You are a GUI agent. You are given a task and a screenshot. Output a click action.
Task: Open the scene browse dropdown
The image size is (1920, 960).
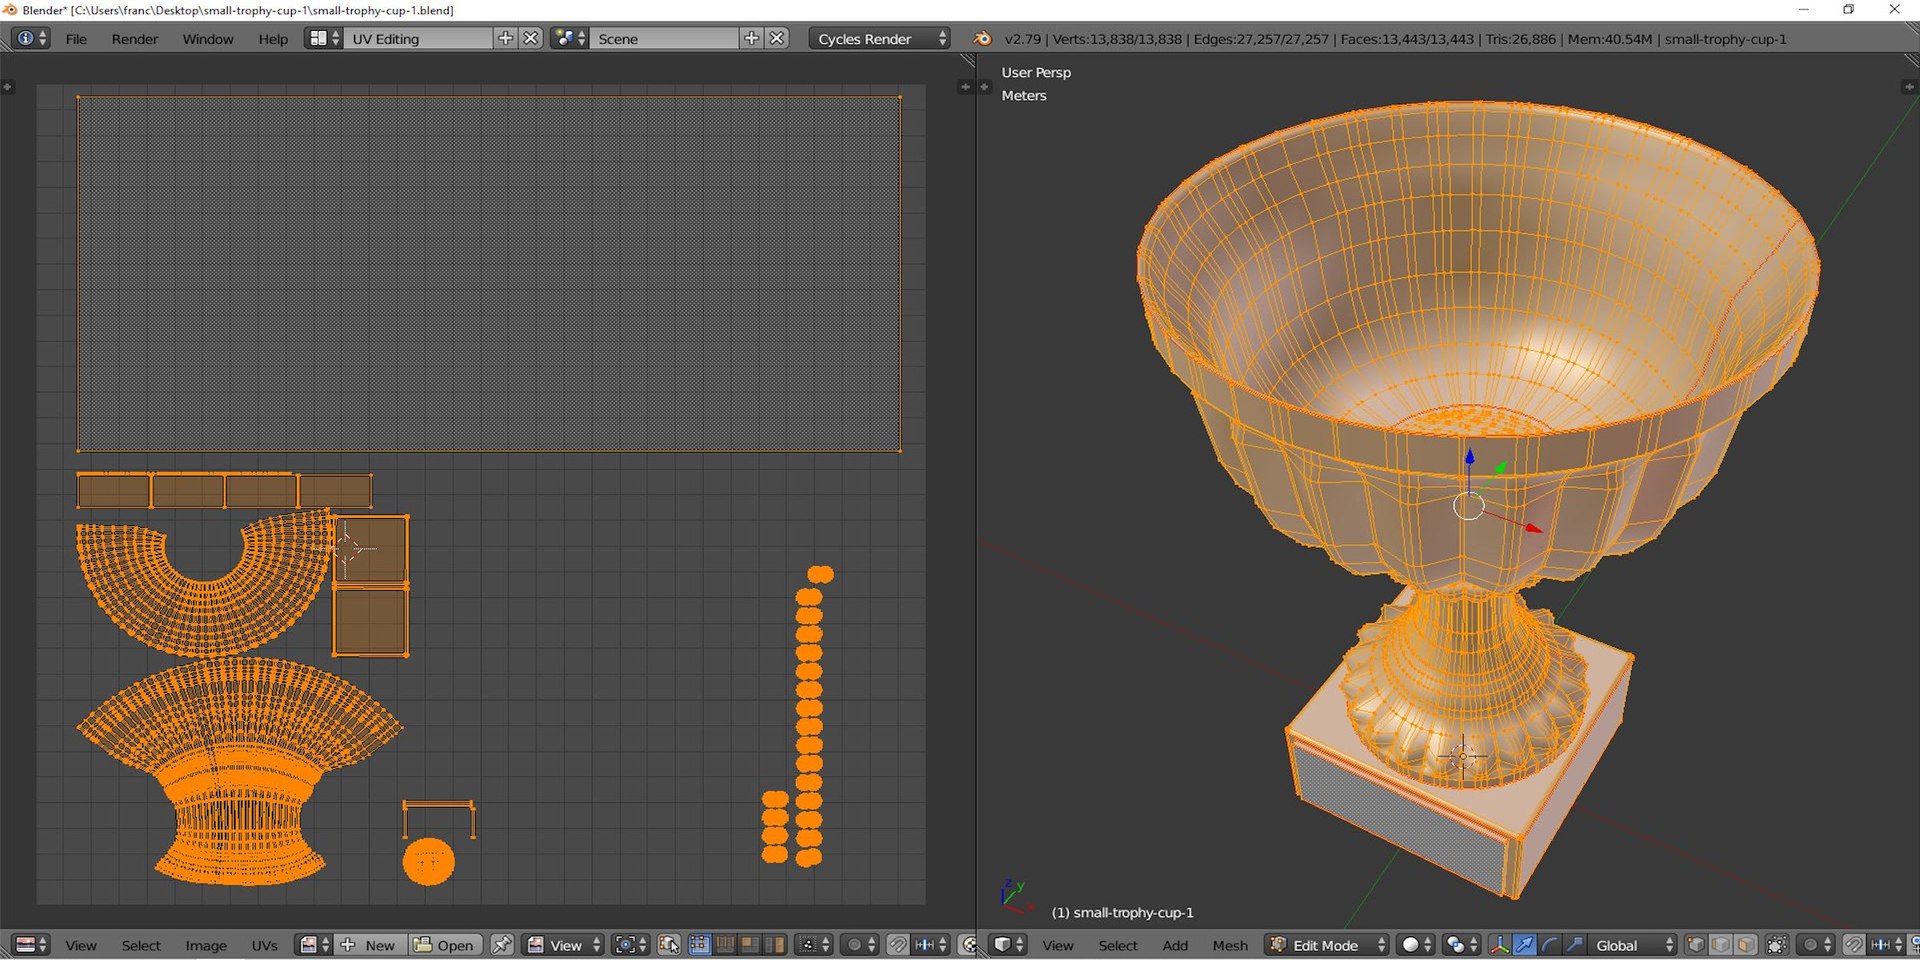click(x=570, y=38)
